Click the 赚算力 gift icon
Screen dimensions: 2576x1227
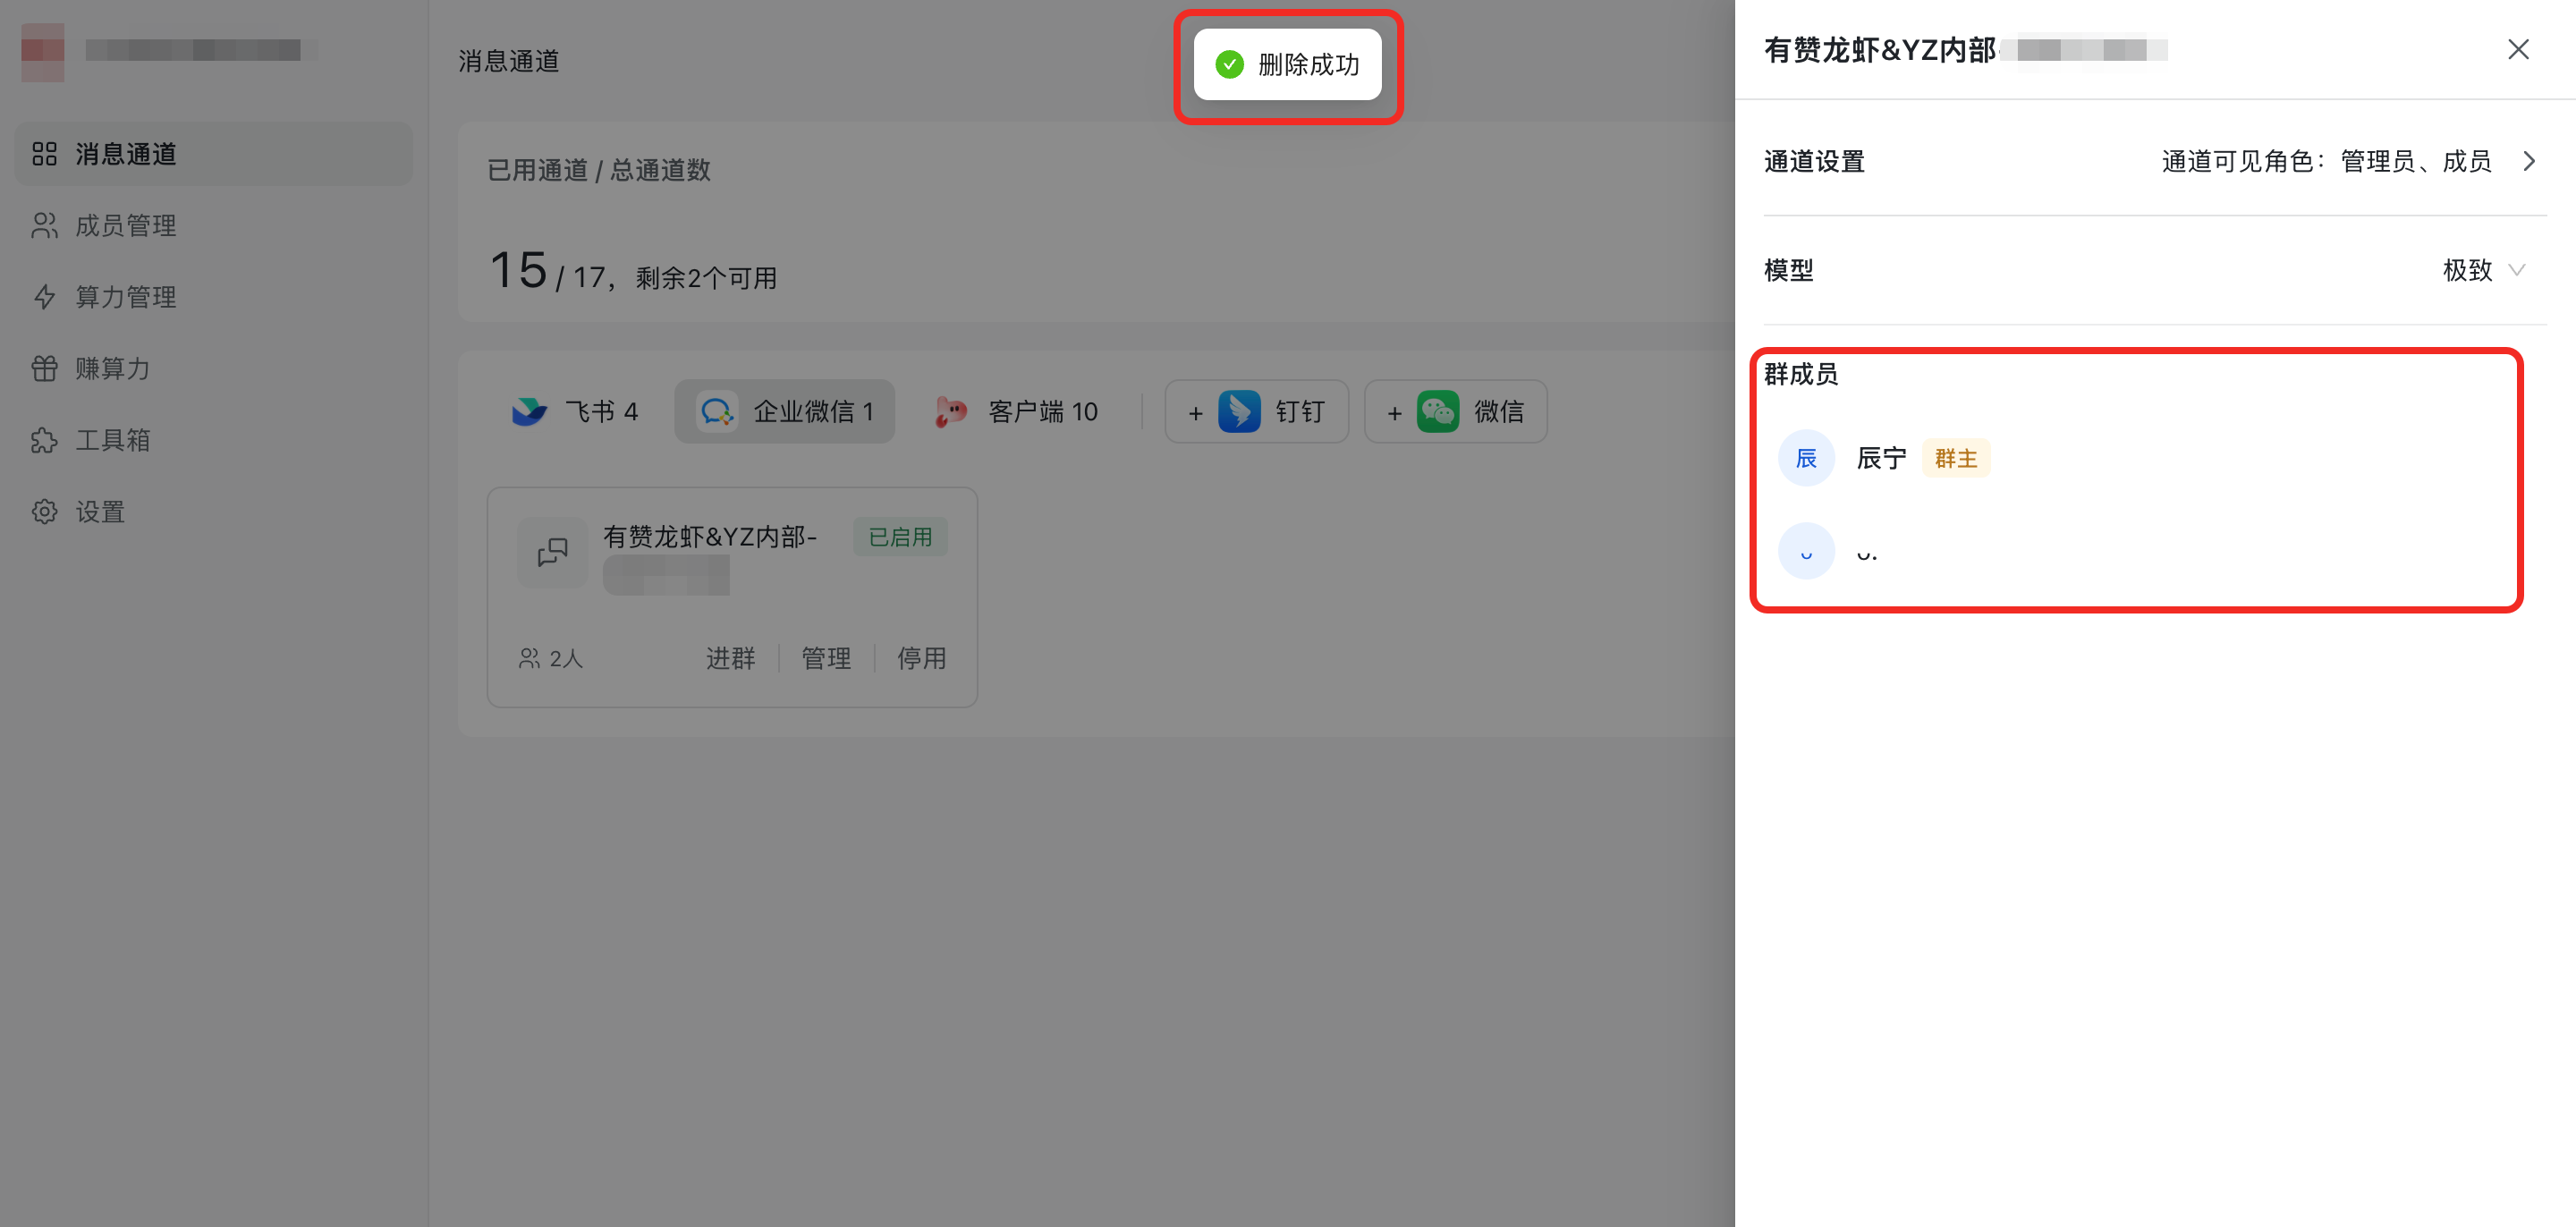click(x=44, y=369)
